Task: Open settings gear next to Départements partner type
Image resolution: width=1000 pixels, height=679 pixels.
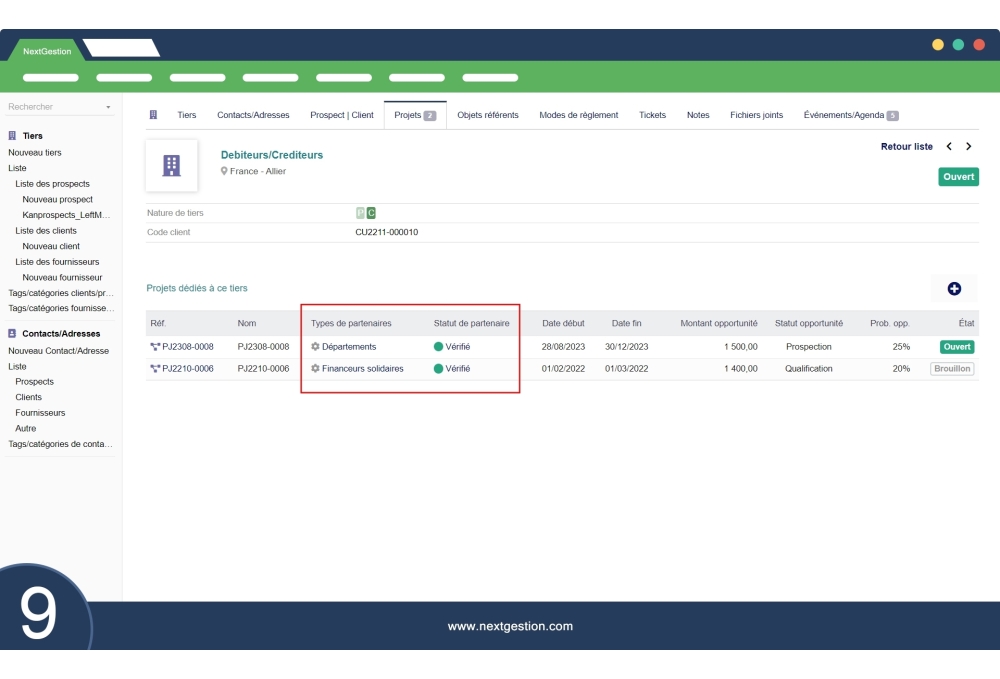Action: [x=313, y=345]
